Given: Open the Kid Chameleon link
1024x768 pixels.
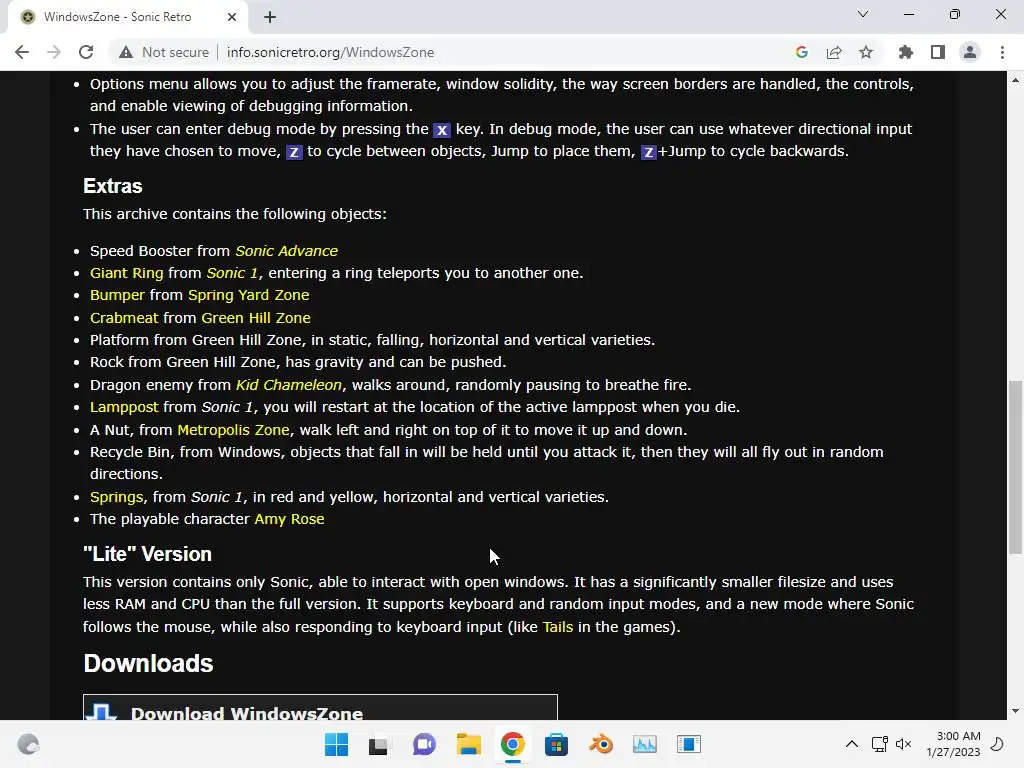Looking at the screenshot, I should pos(289,385).
